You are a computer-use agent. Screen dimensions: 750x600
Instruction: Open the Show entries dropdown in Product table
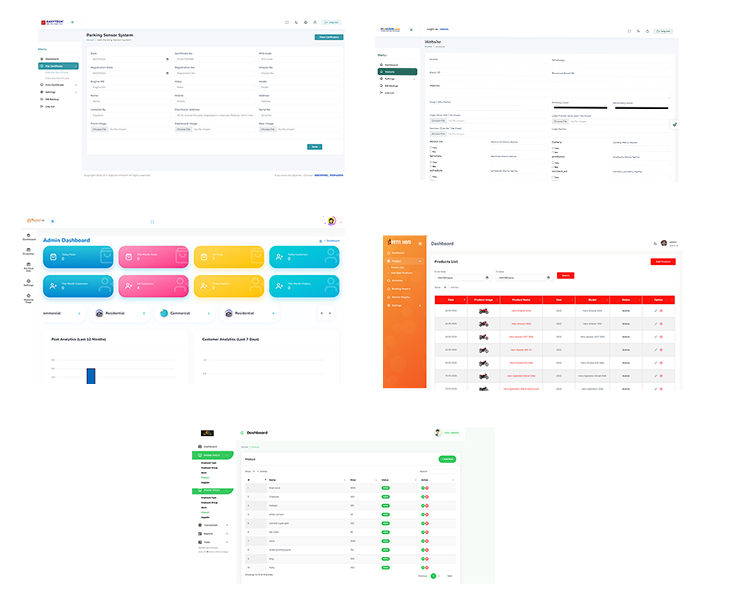tap(253, 470)
